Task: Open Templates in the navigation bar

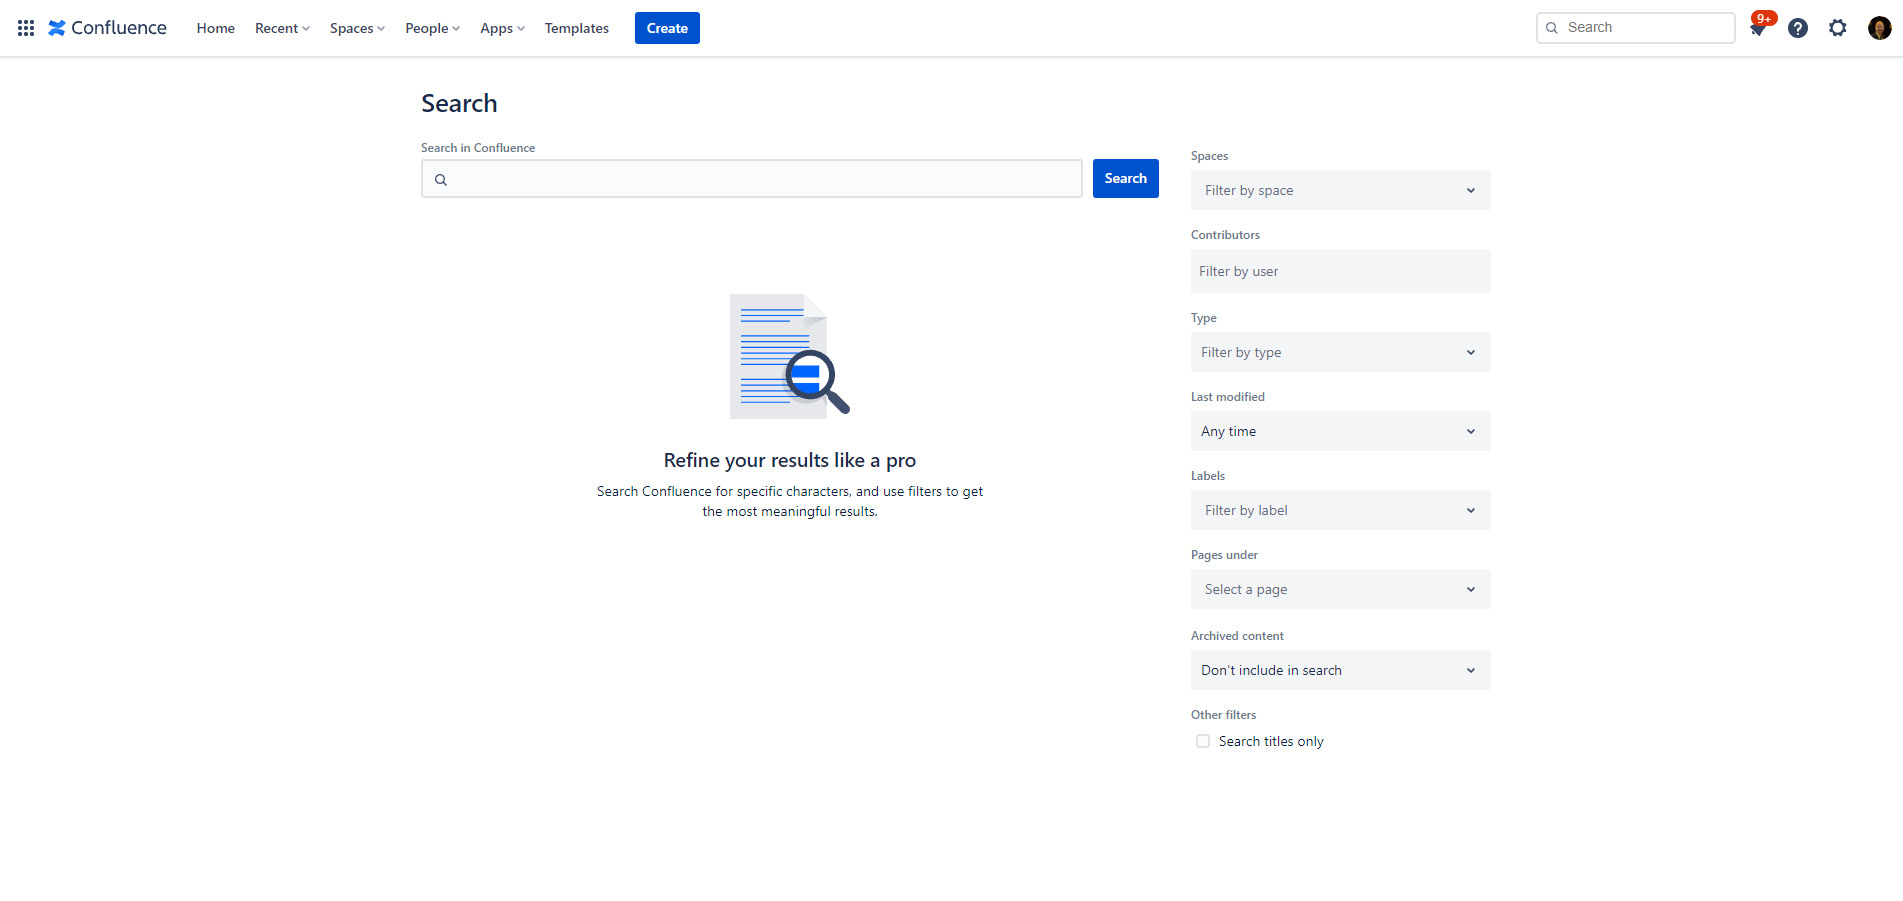Action: (x=577, y=28)
